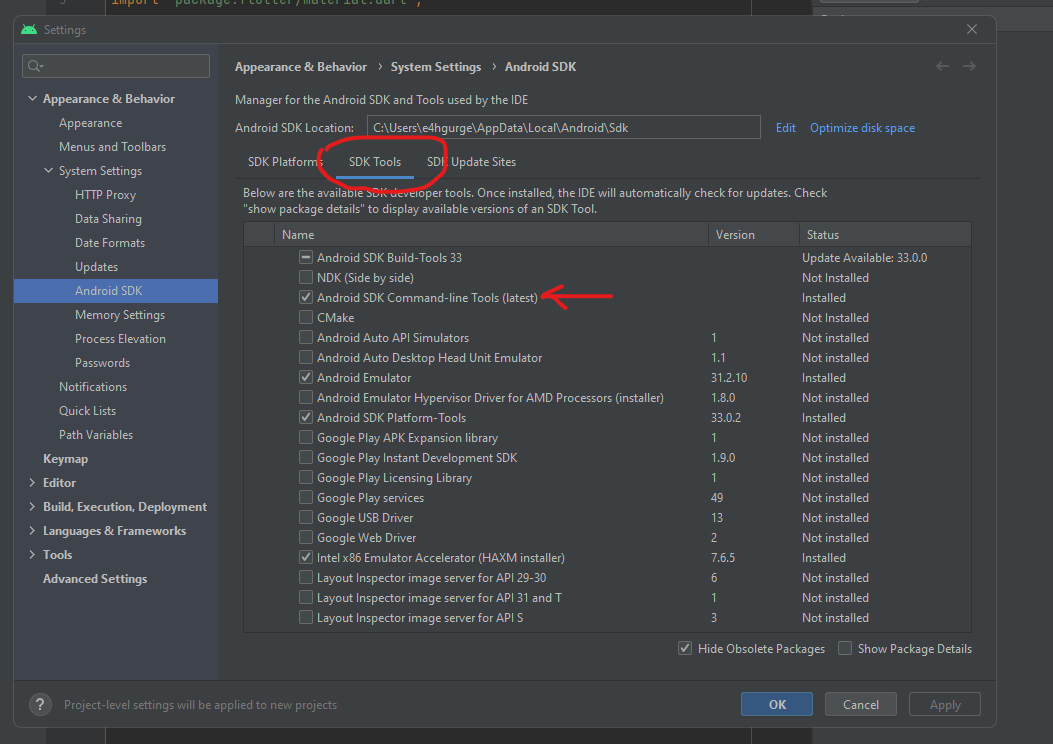Image resolution: width=1053 pixels, height=744 pixels.
Task: Click the Version column header
Action: click(x=753, y=234)
